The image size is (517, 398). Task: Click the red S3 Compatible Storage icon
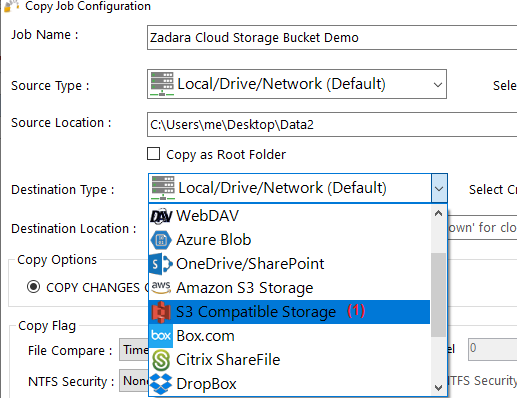(161, 312)
